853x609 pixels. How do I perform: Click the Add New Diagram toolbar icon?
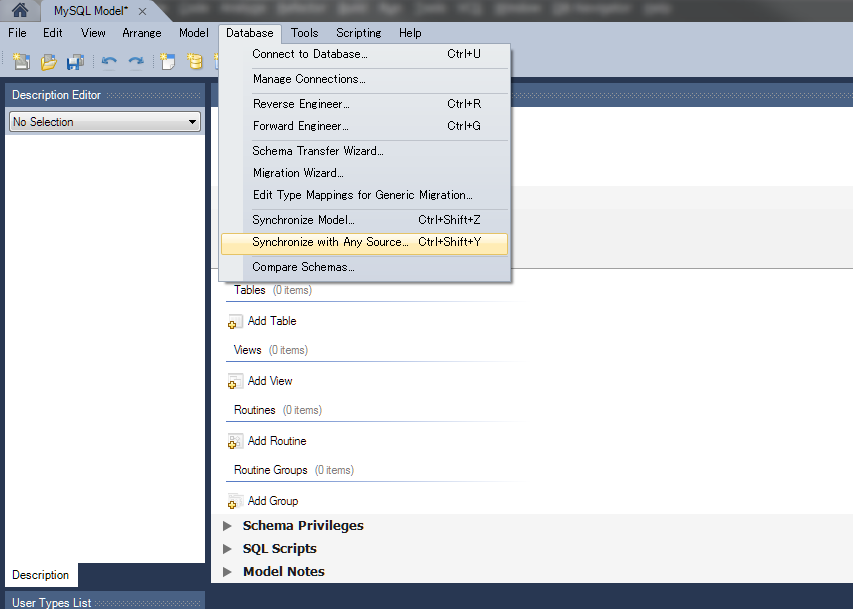tap(168, 61)
